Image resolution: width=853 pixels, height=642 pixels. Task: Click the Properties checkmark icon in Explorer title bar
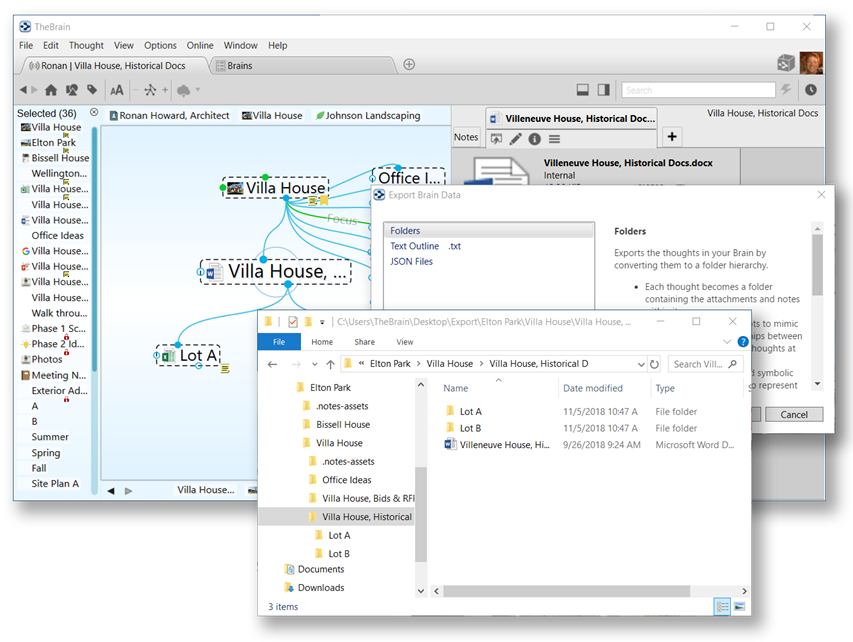[293, 322]
